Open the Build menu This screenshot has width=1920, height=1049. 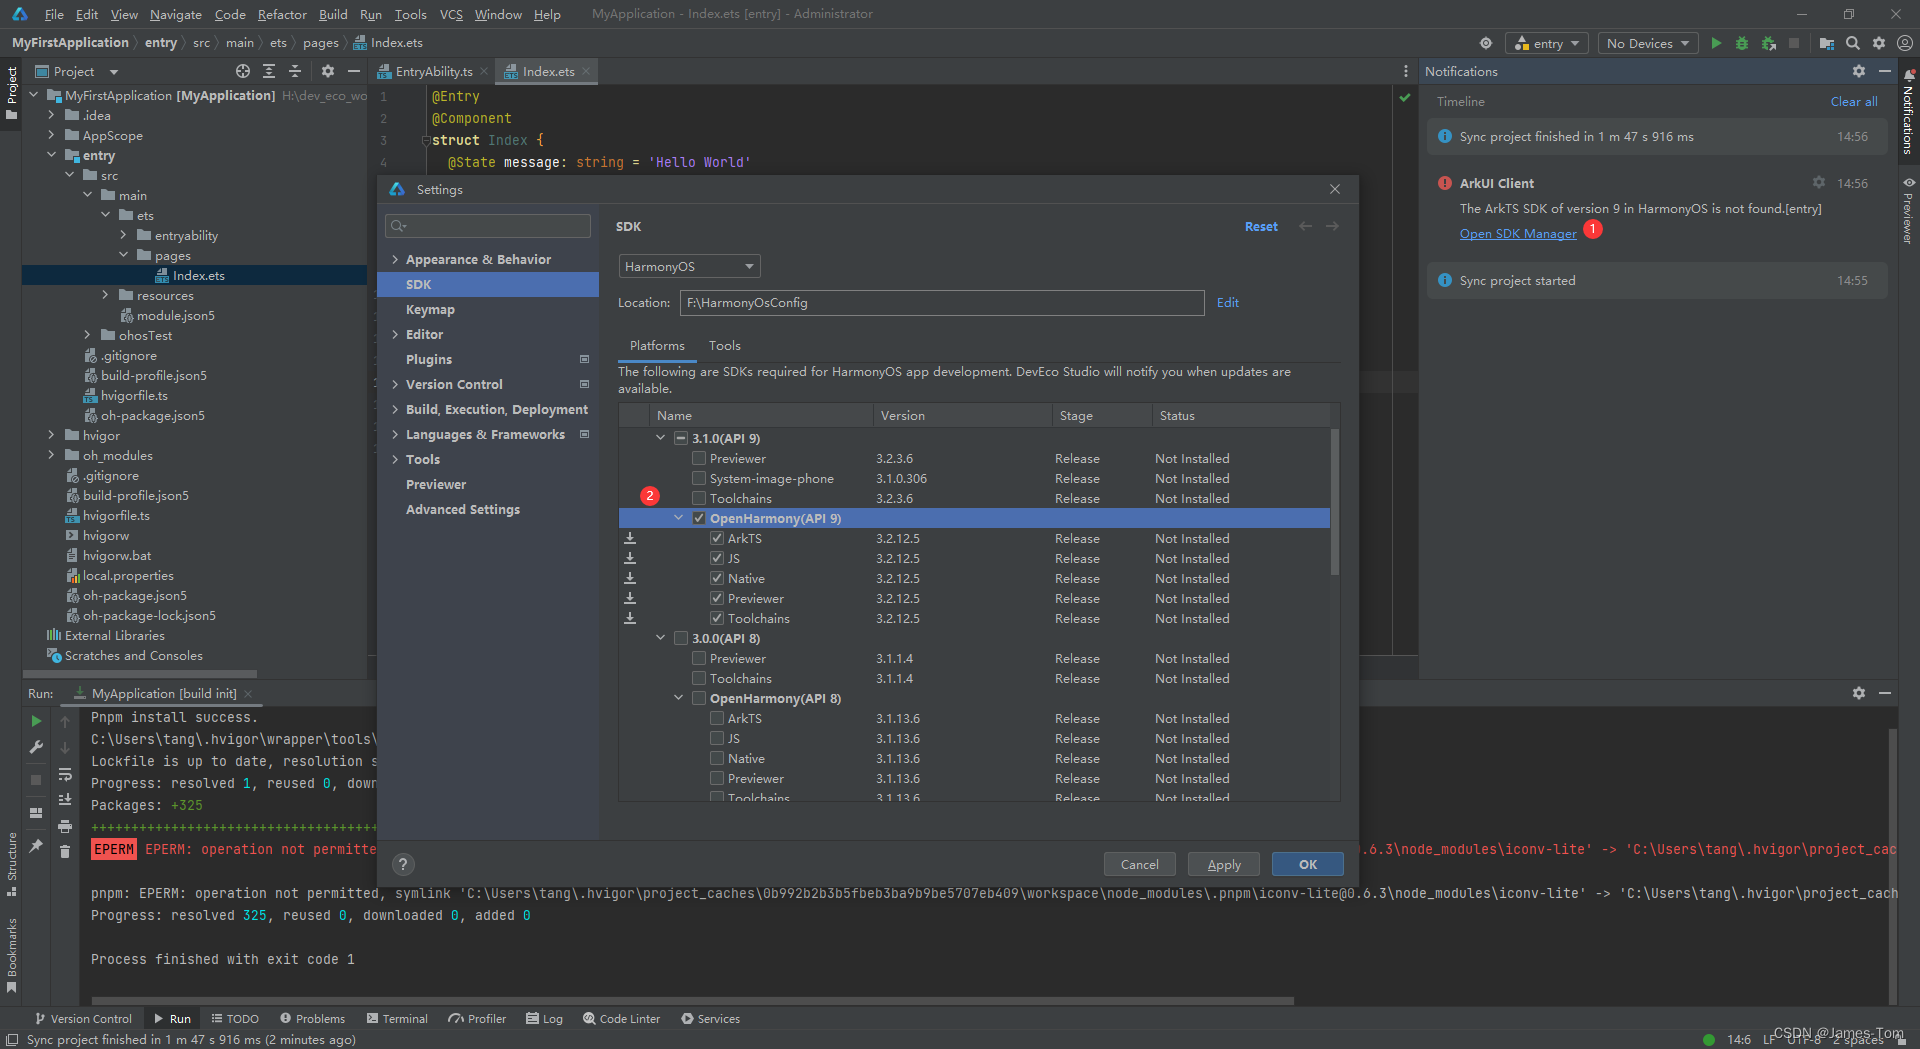pos(333,14)
